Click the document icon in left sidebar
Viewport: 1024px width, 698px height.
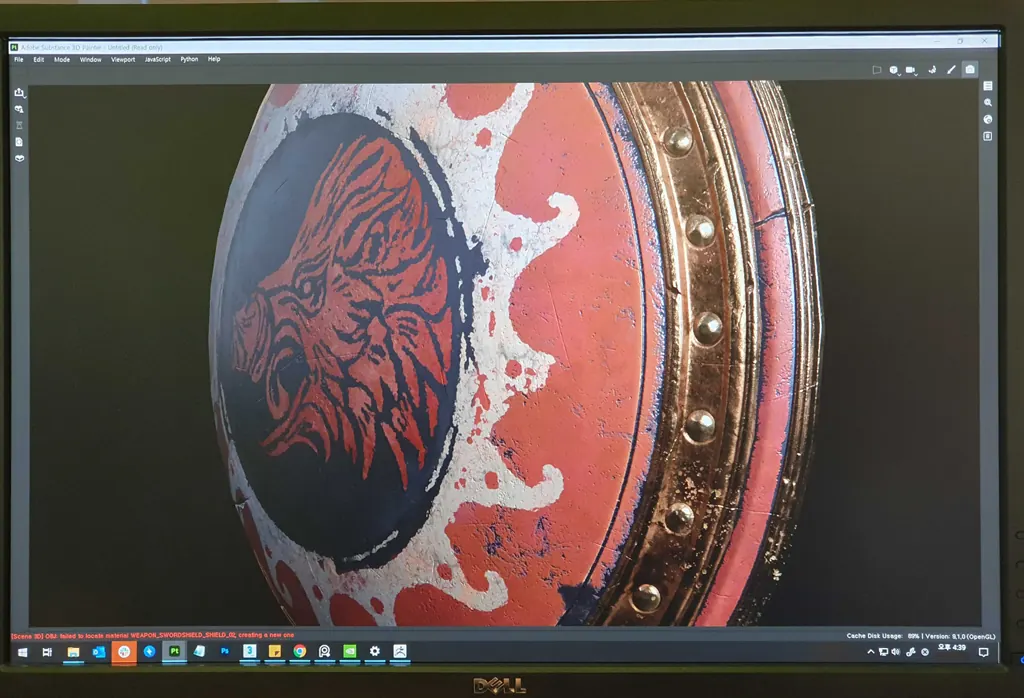pos(20,142)
